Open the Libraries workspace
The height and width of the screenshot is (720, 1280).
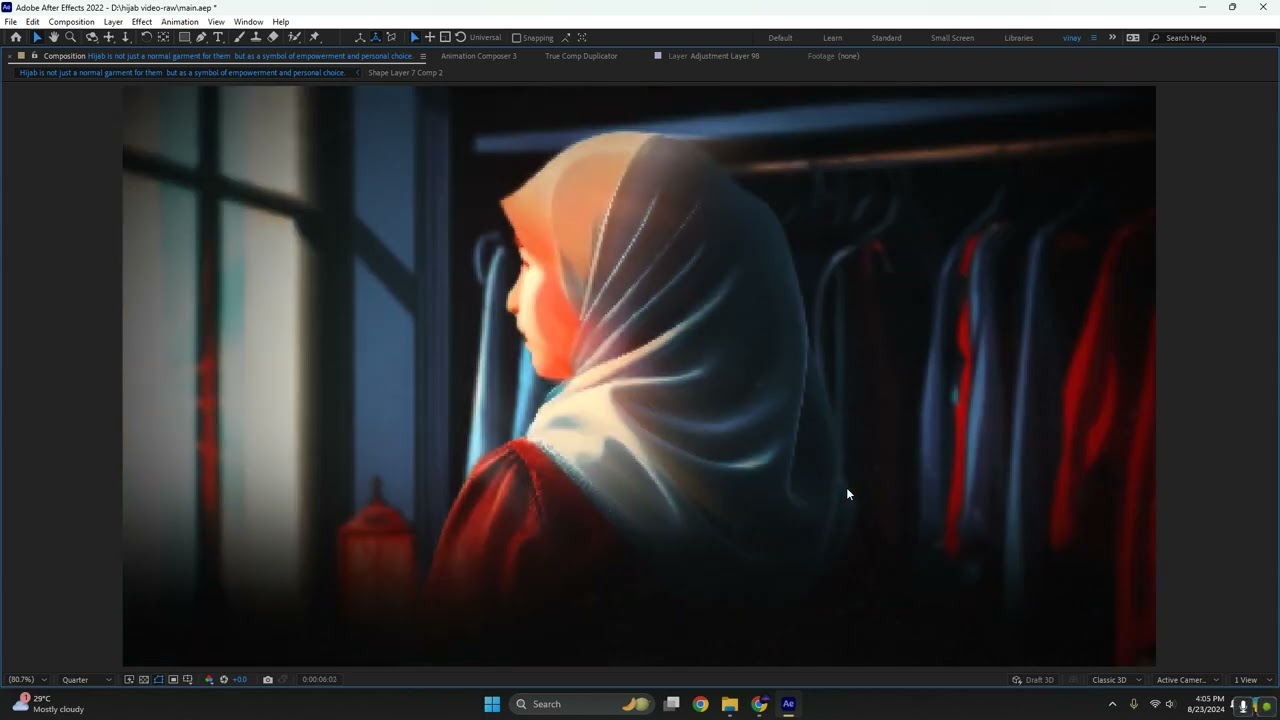click(1019, 38)
